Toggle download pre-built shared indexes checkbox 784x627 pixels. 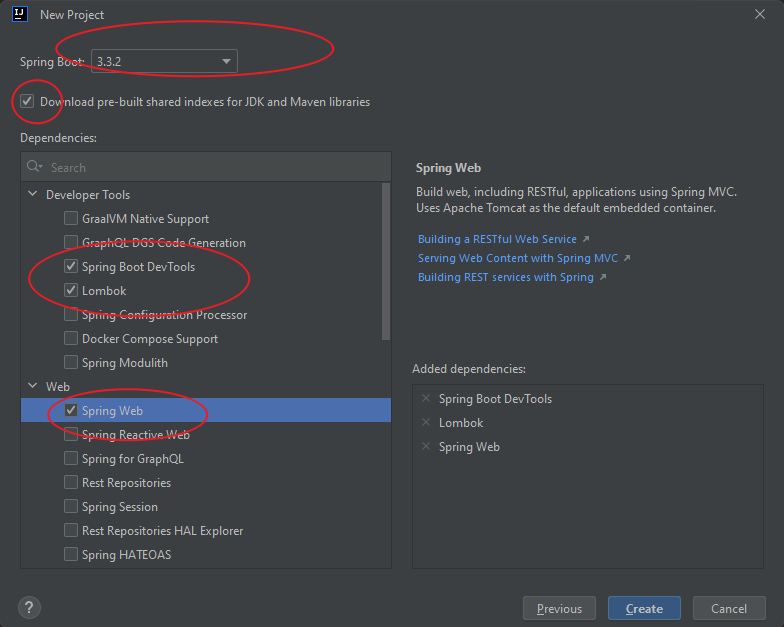27,102
